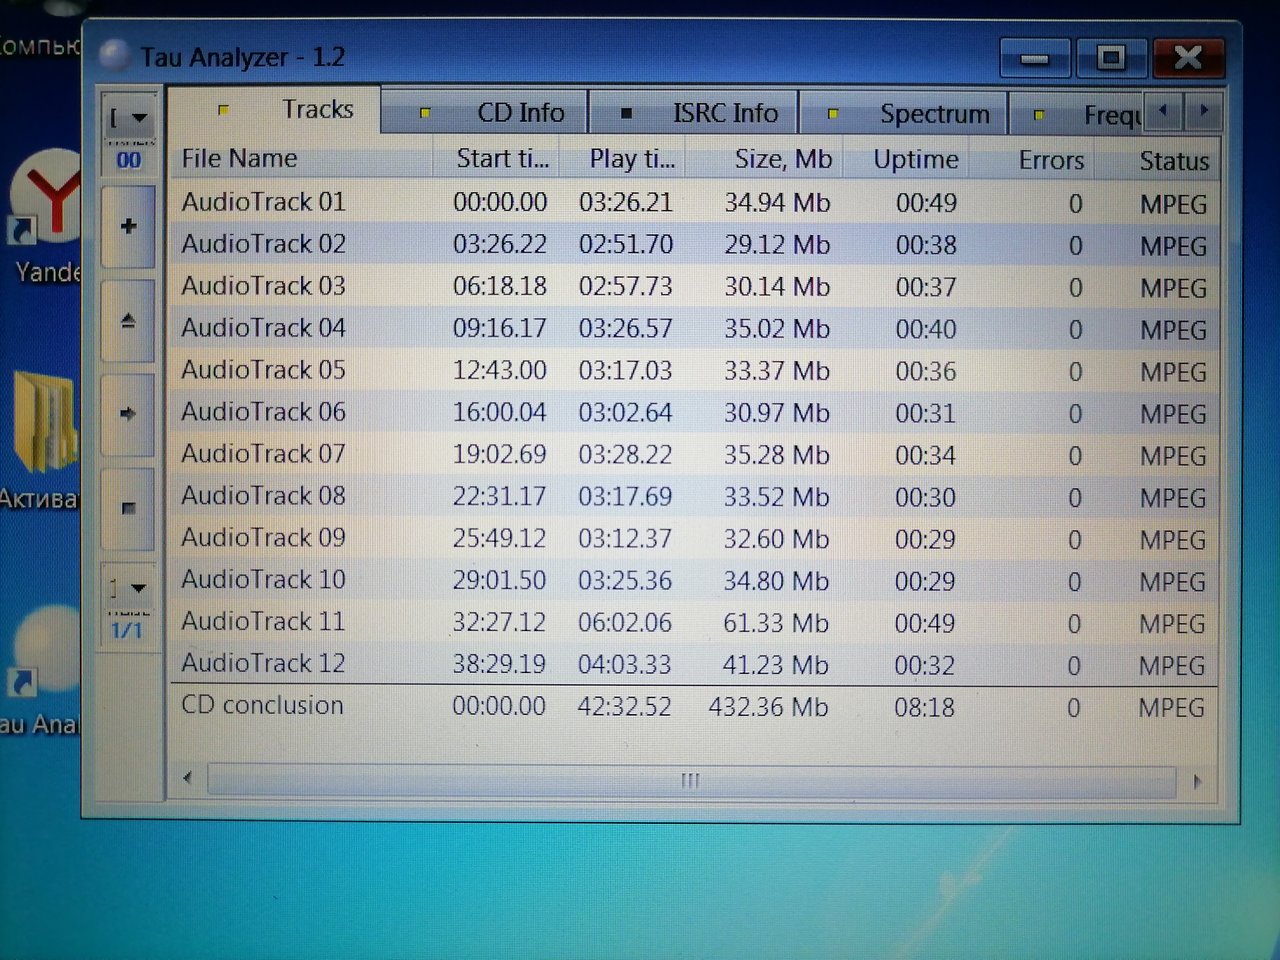Click the tab strip right scroll arrow
Image resolution: width=1280 pixels, height=960 pixels.
click(x=1204, y=111)
